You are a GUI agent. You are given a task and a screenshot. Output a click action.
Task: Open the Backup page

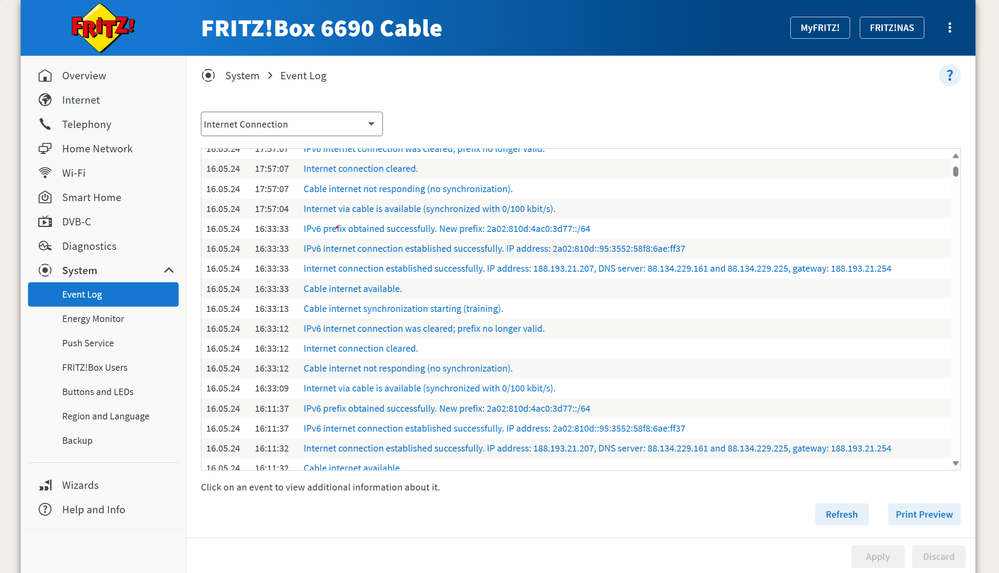click(77, 440)
